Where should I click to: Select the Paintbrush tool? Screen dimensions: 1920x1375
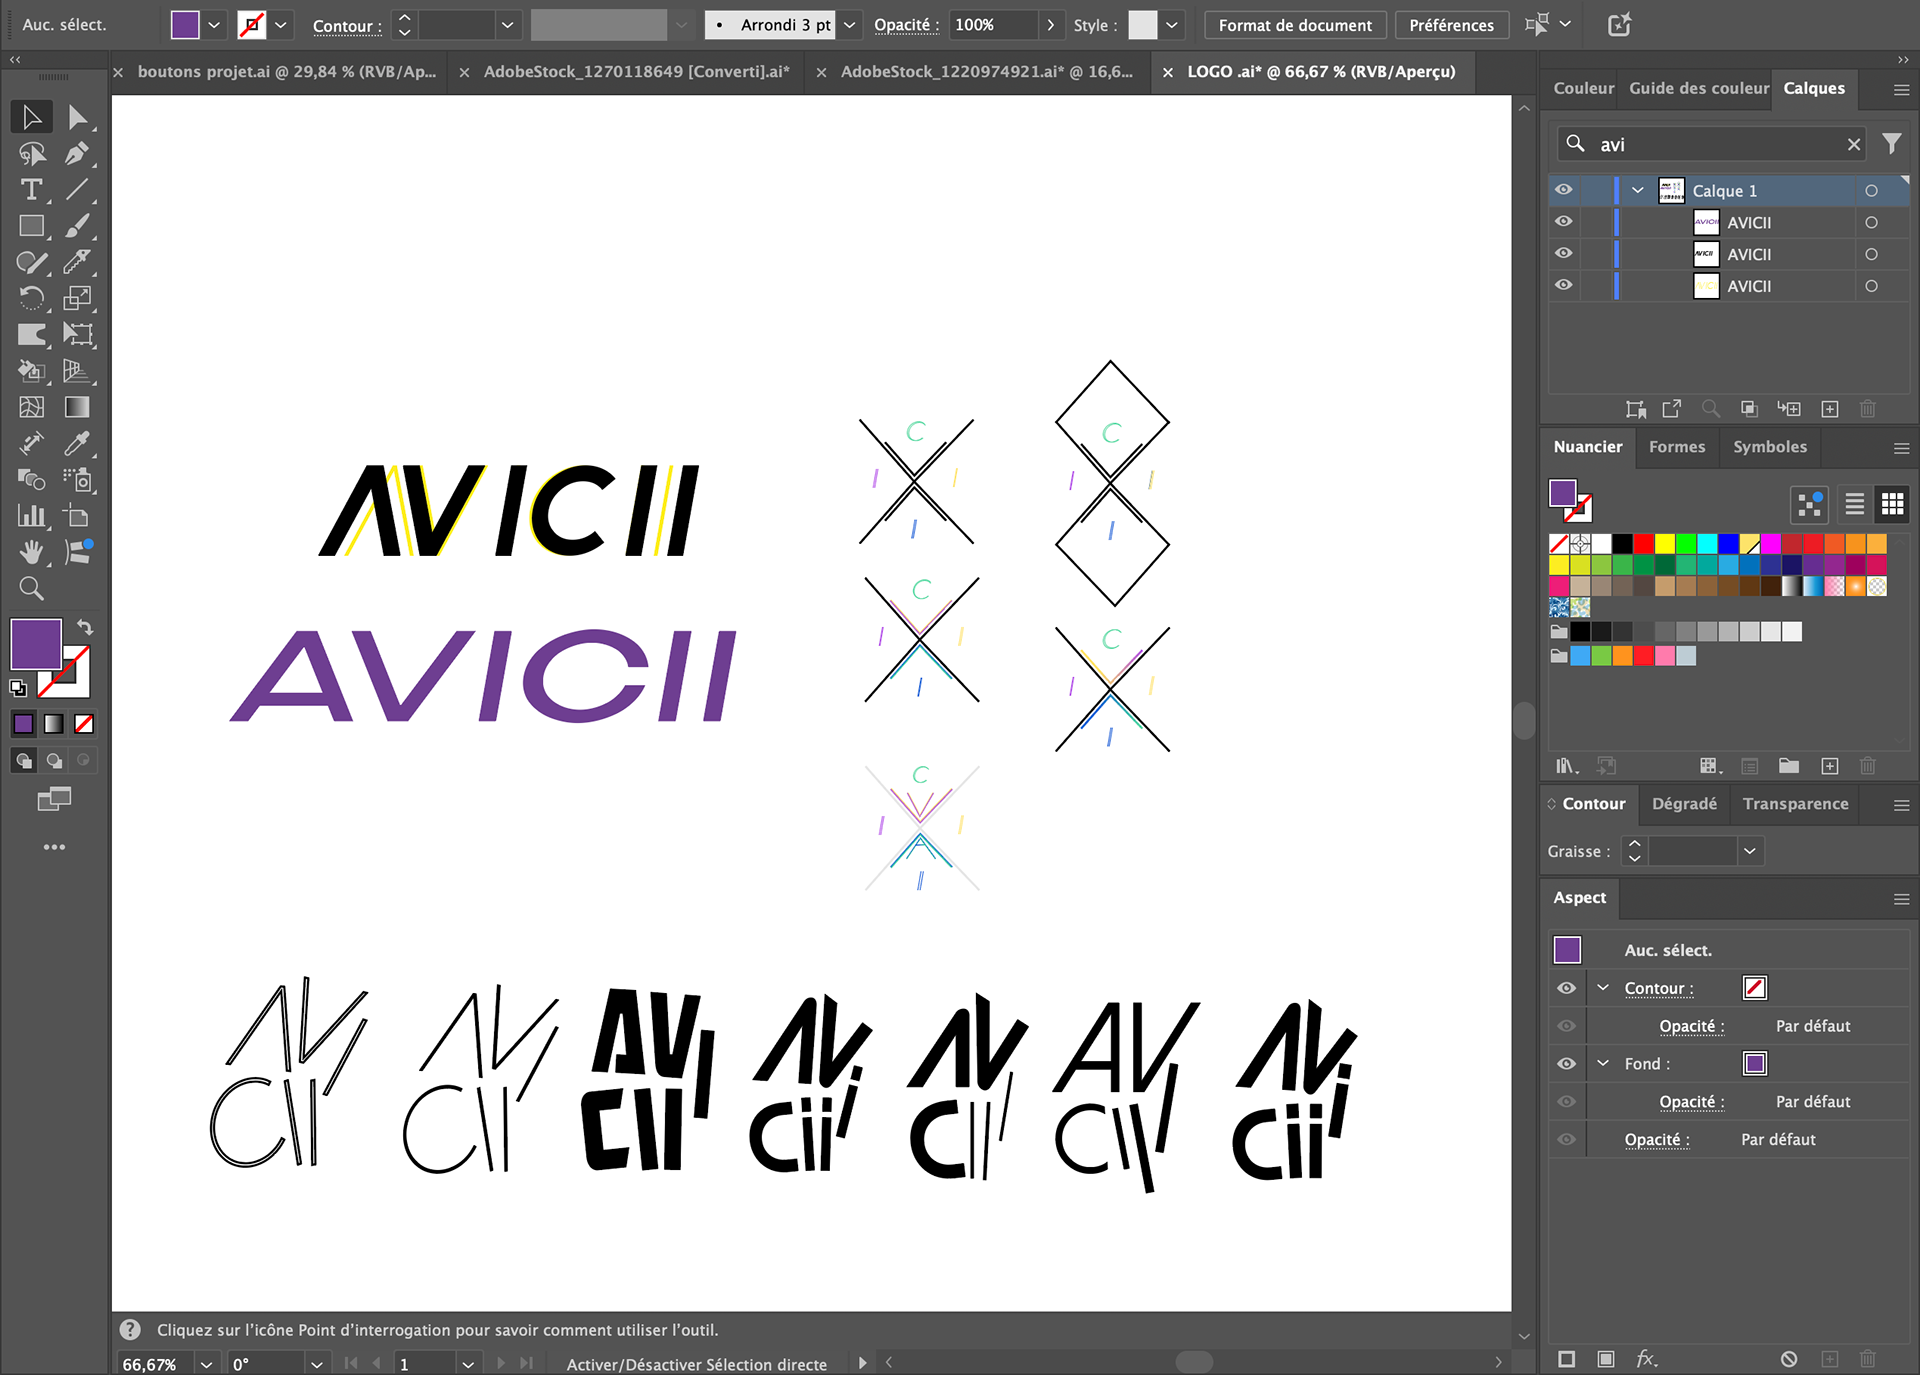[x=77, y=226]
